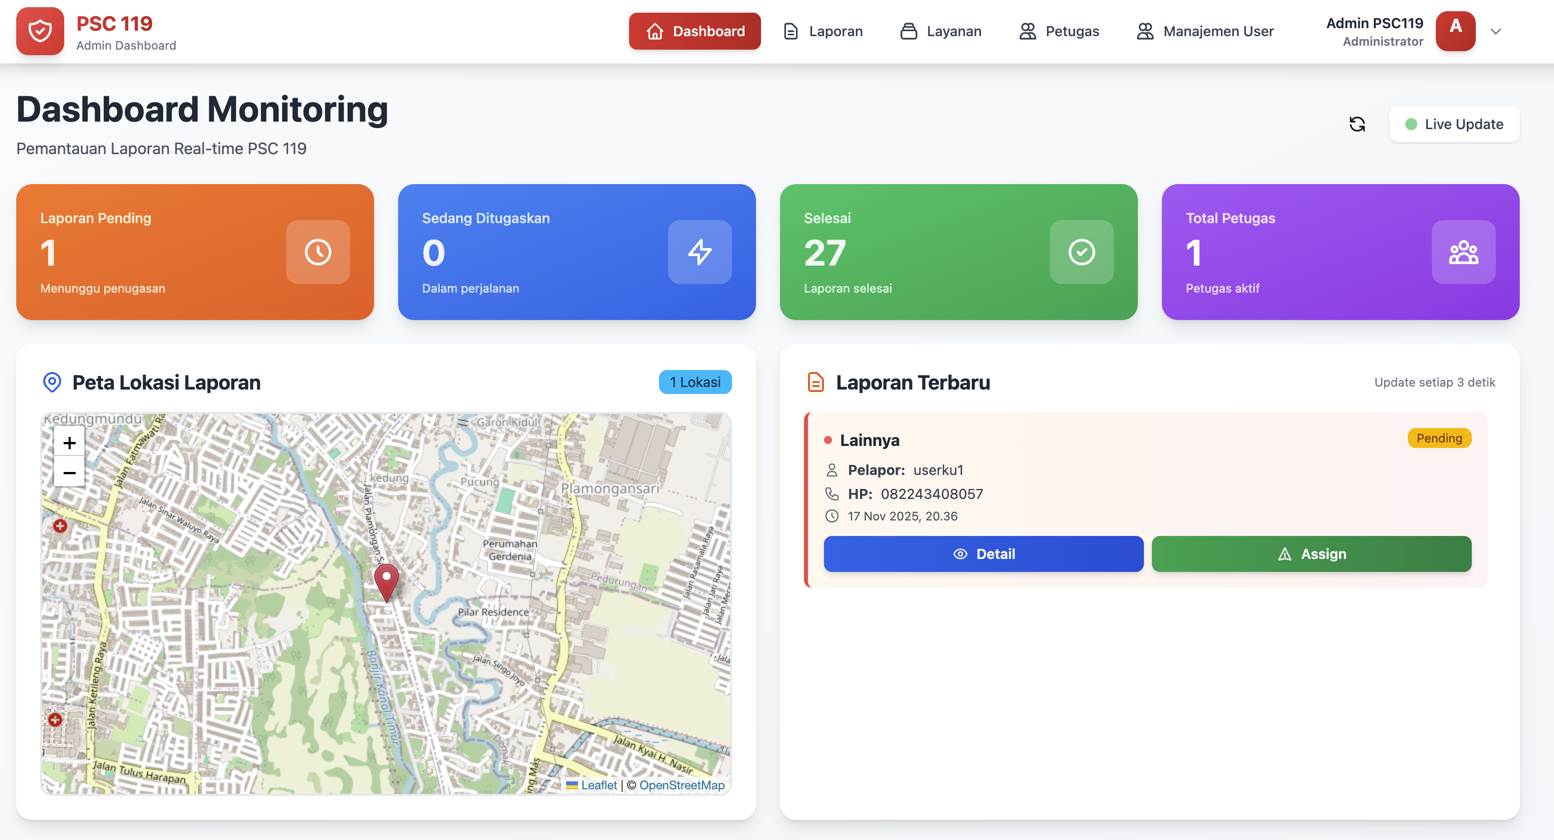
Task: Toggle the Live Update button
Action: click(1454, 124)
